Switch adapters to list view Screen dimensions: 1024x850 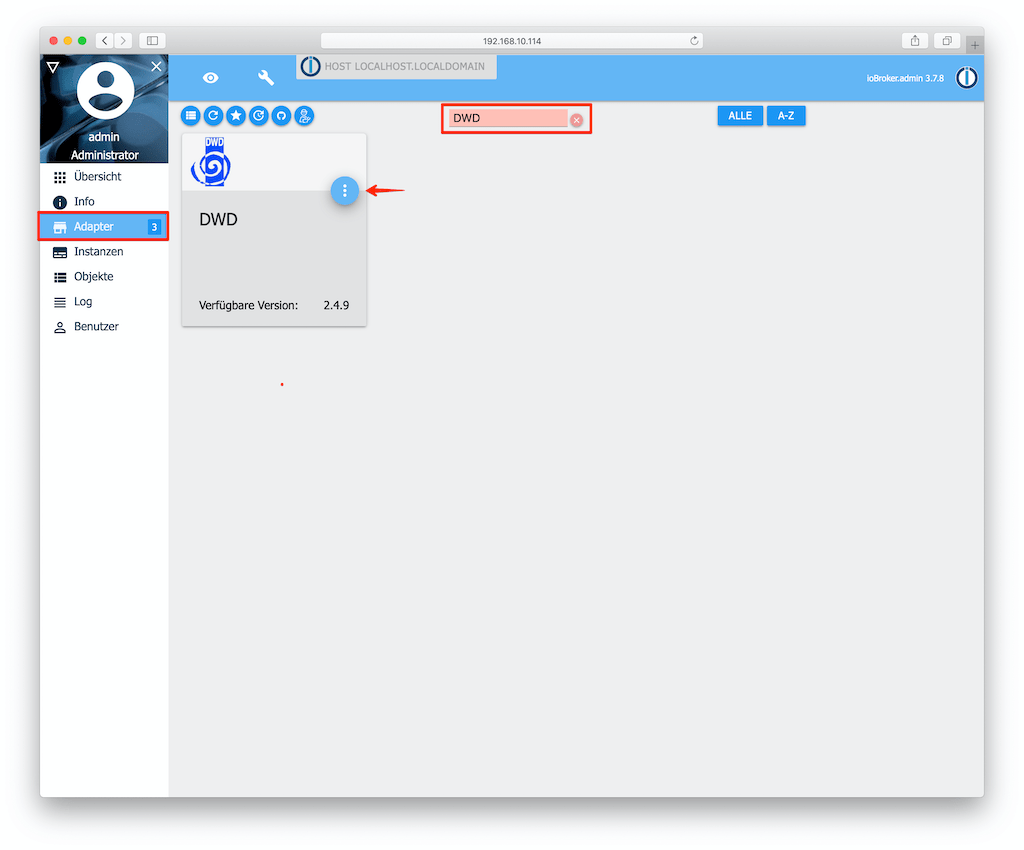pos(191,116)
